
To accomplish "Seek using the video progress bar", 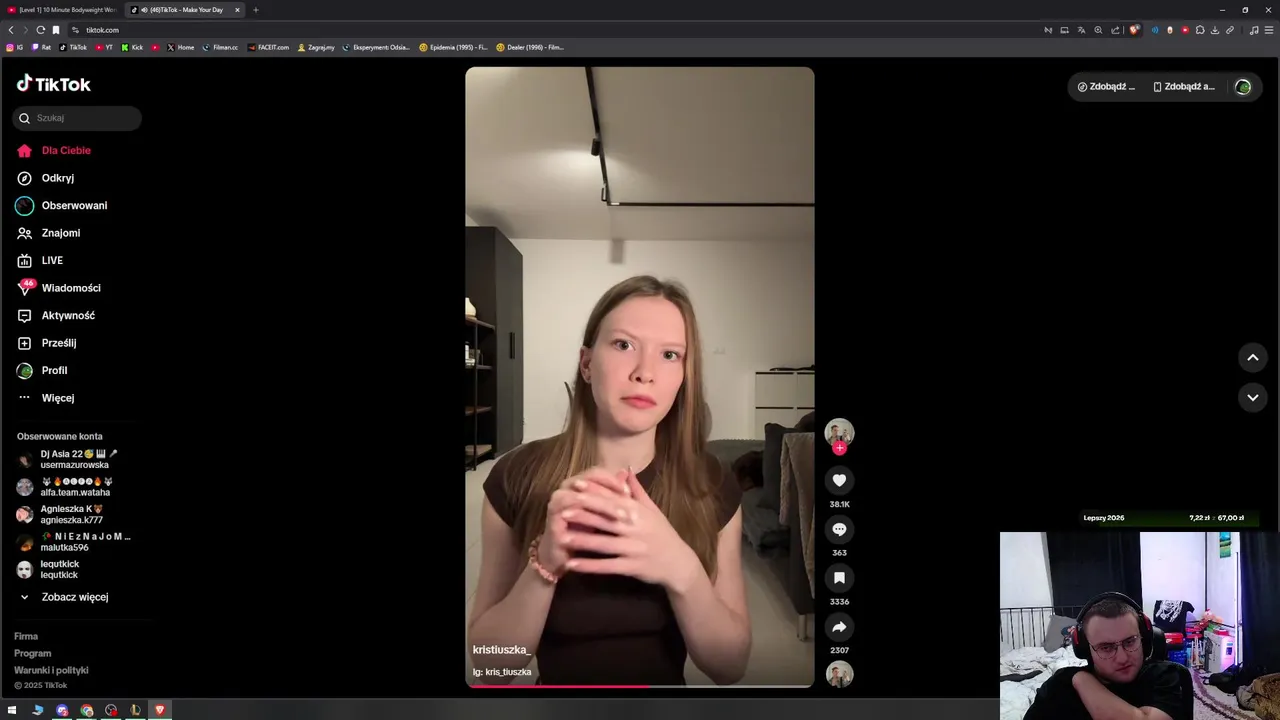I will pyautogui.click(x=640, y=686).
